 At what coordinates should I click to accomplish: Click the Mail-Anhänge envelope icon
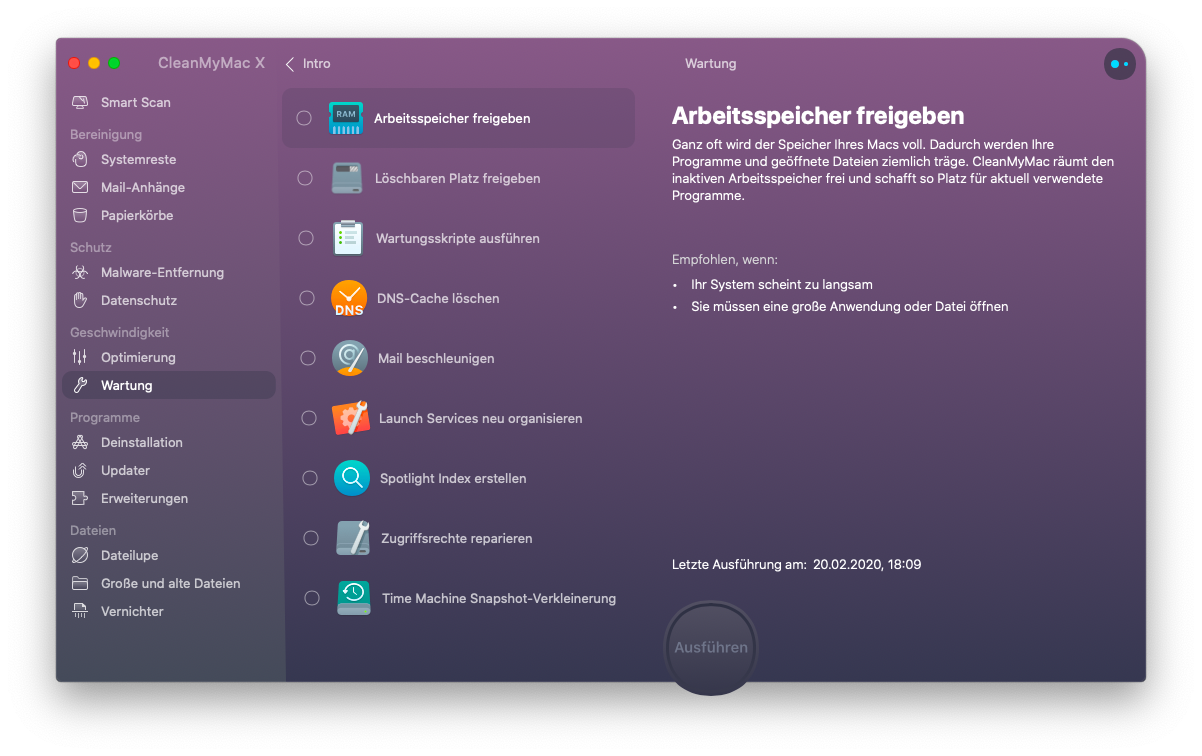[x=80, y=187]
